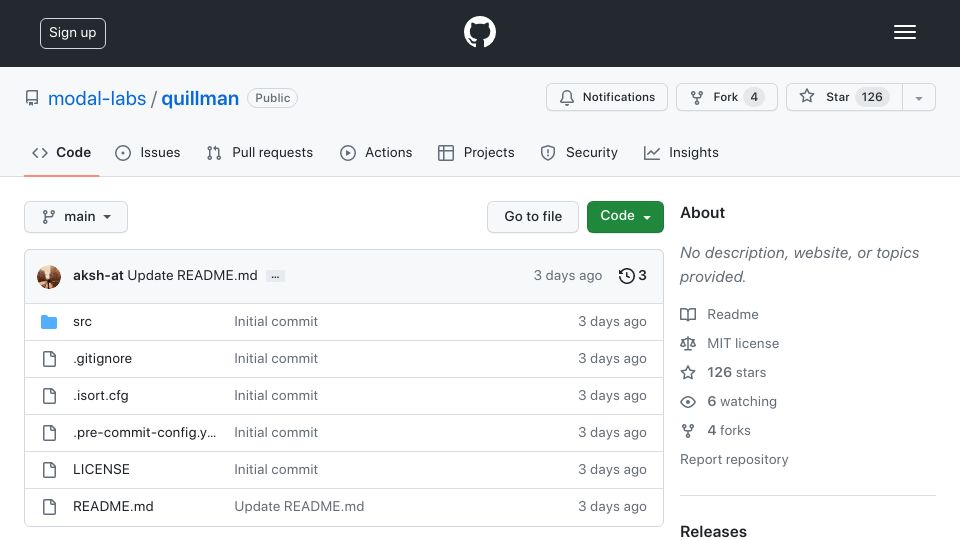Click the fork icon beside 4 forks

click(x=688, y=430)
